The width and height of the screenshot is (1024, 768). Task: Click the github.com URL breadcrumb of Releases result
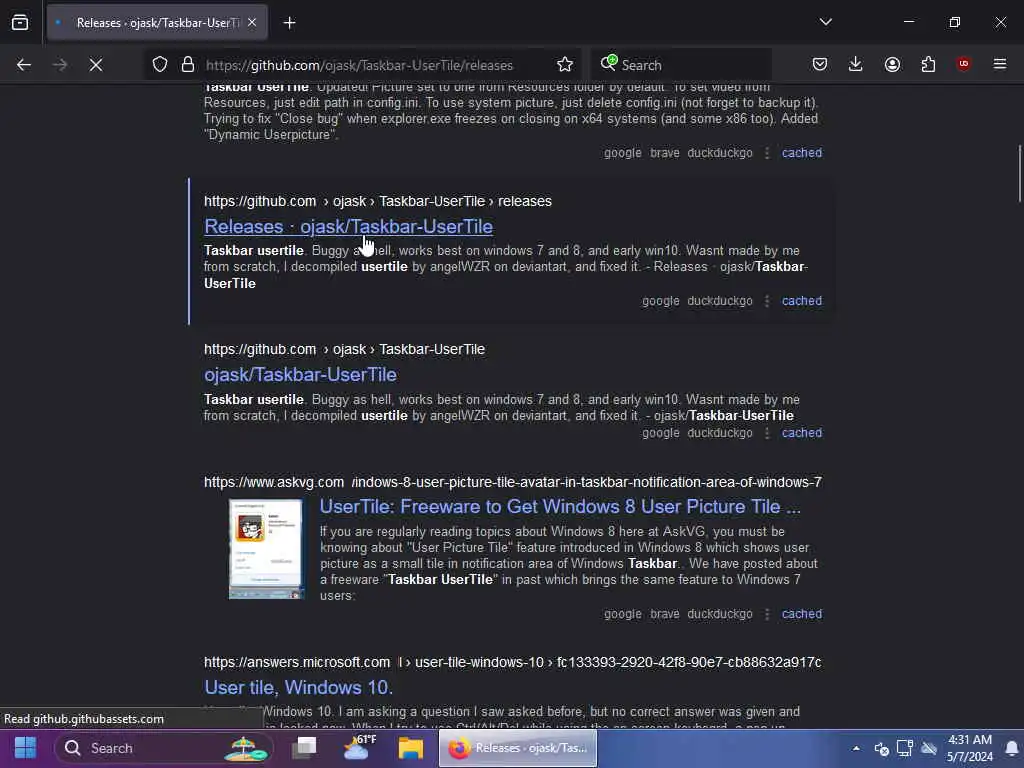click(377, 201)
